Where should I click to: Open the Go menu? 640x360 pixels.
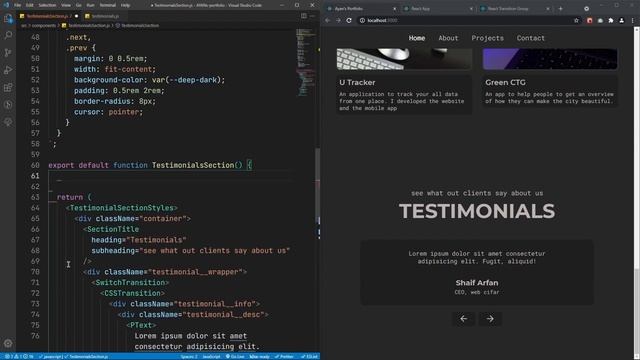click(78, 5)
